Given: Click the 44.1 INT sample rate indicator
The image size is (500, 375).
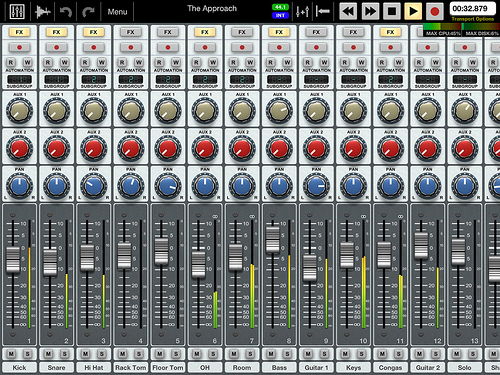Looking at the screenshot, I should point(280,11).
